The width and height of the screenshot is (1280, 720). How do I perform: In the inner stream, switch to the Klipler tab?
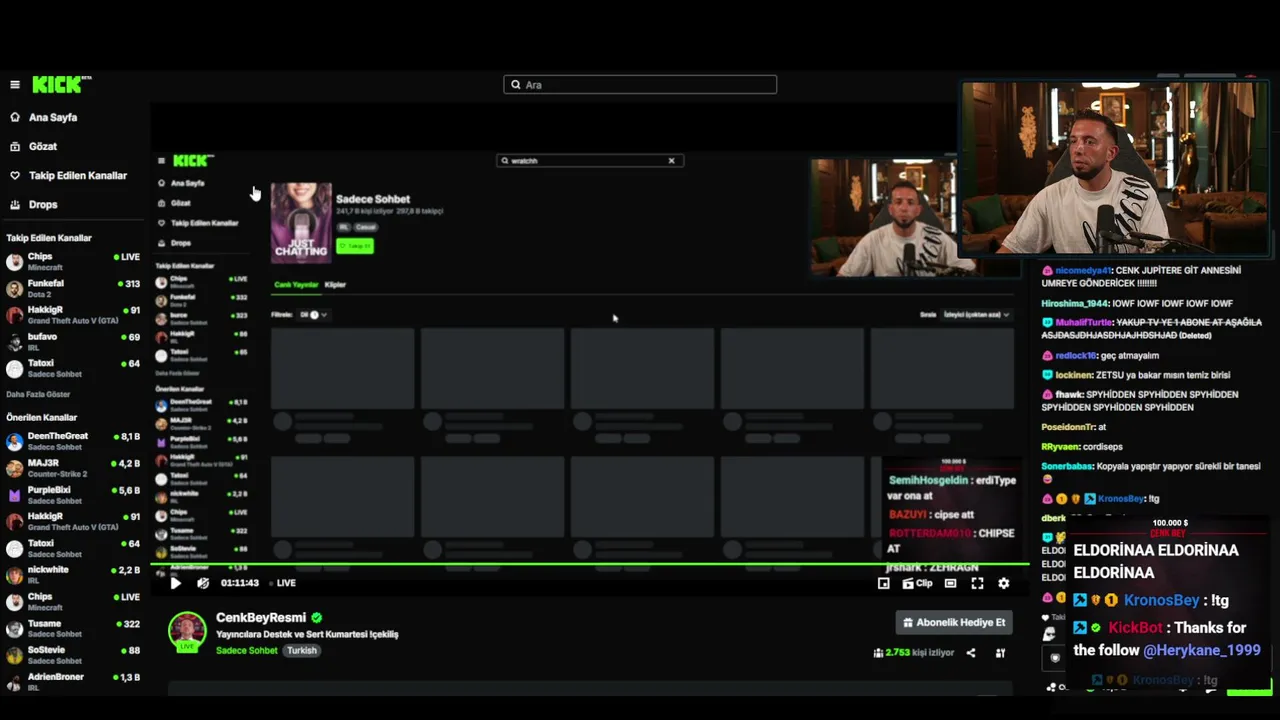point(335,285)
